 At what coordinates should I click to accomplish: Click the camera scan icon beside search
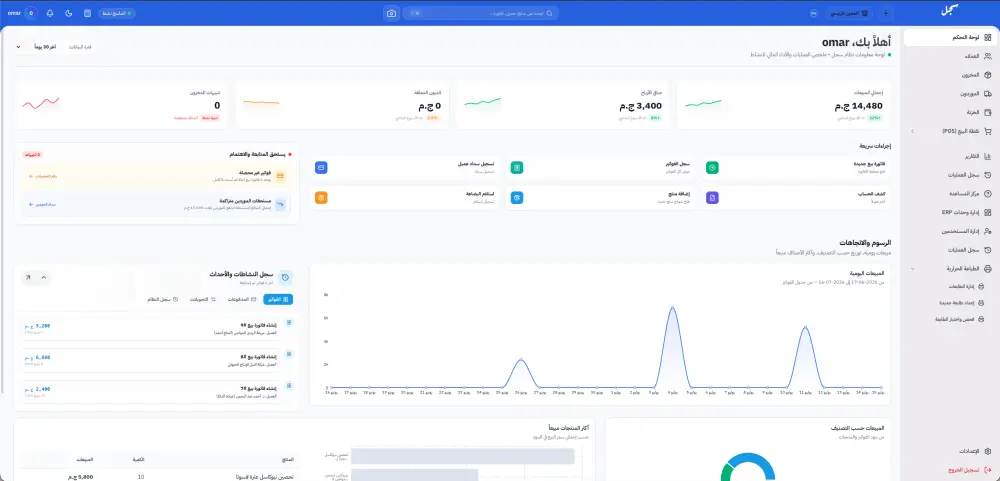click(x=392, y=13)
